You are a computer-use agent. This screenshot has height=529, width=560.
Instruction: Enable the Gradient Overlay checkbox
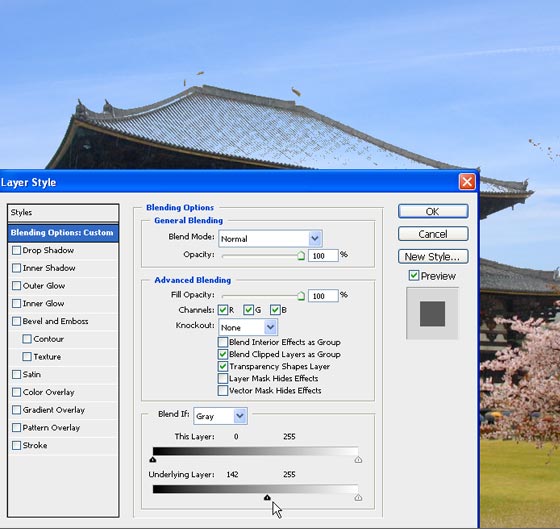point(16,410)
